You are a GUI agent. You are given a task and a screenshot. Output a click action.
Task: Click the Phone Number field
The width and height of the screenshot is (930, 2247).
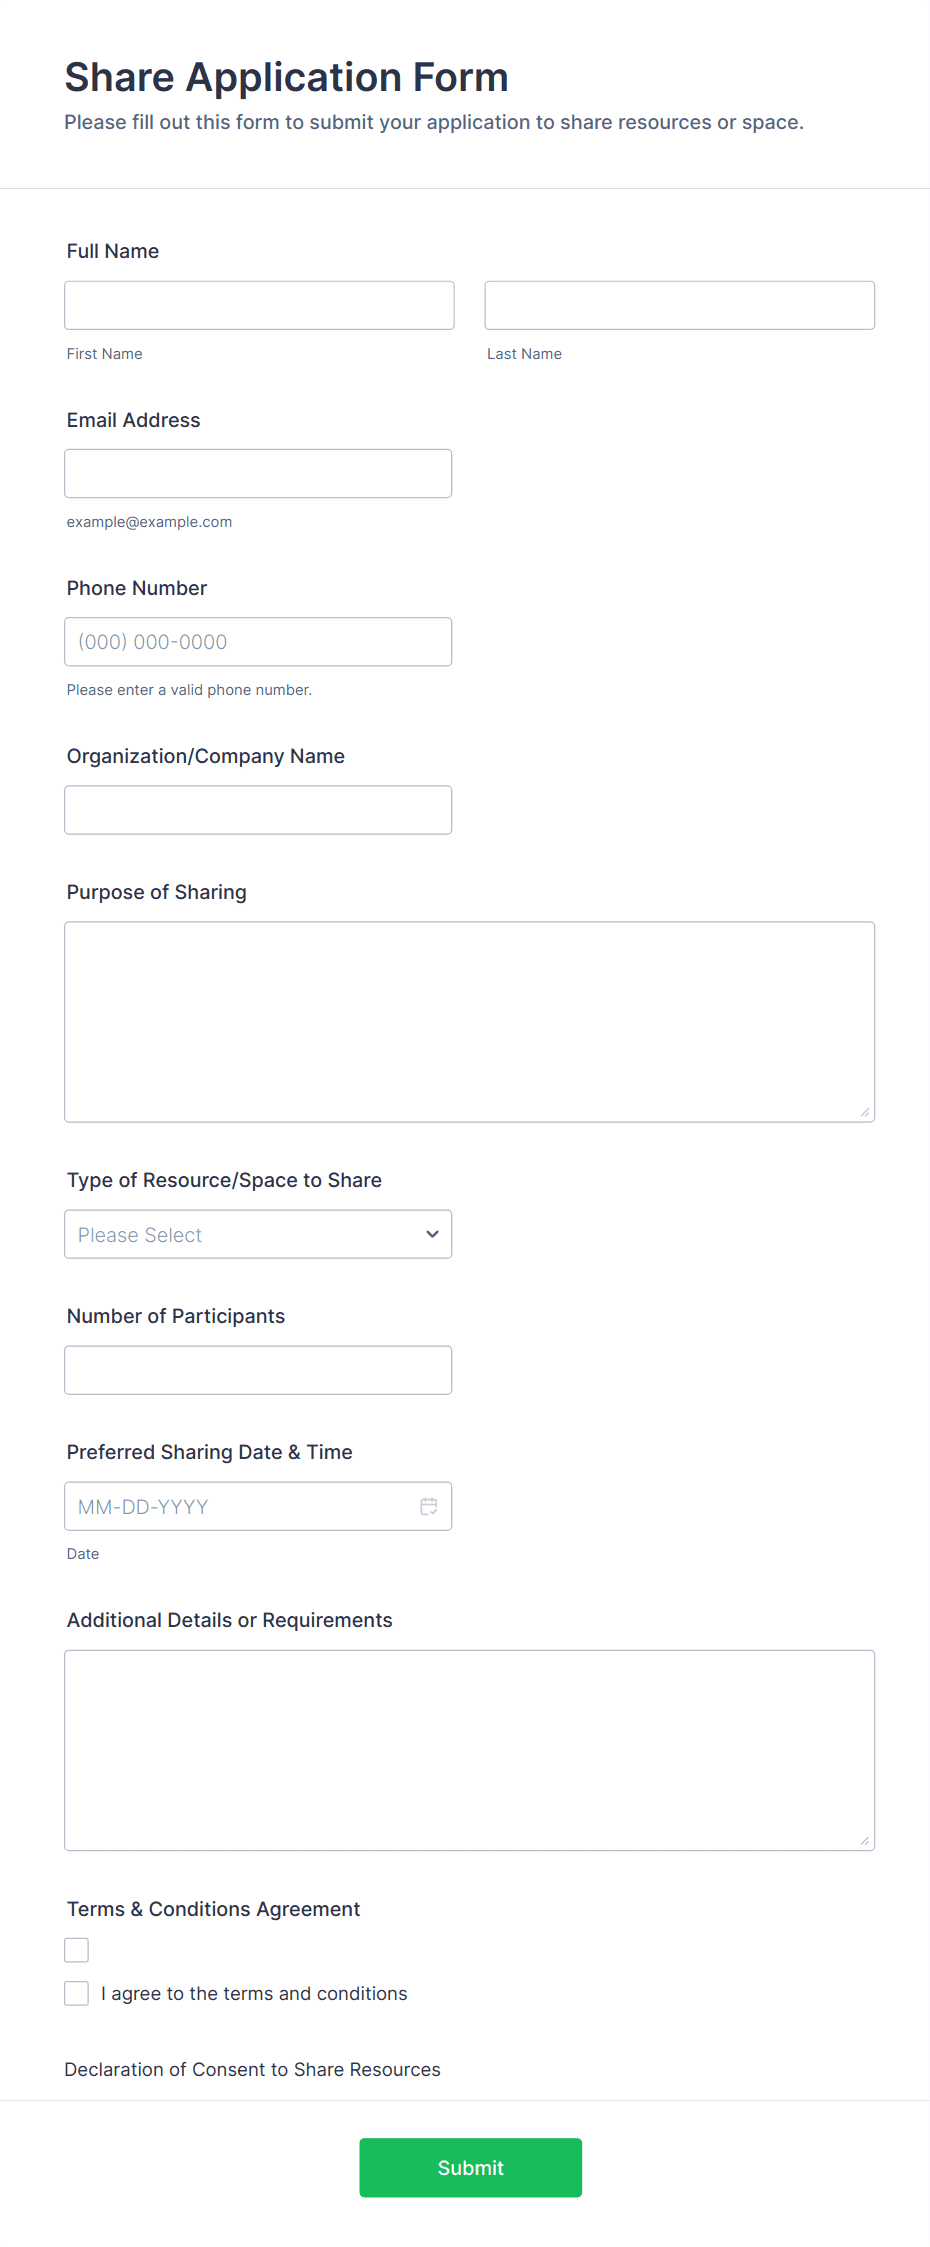258,642
